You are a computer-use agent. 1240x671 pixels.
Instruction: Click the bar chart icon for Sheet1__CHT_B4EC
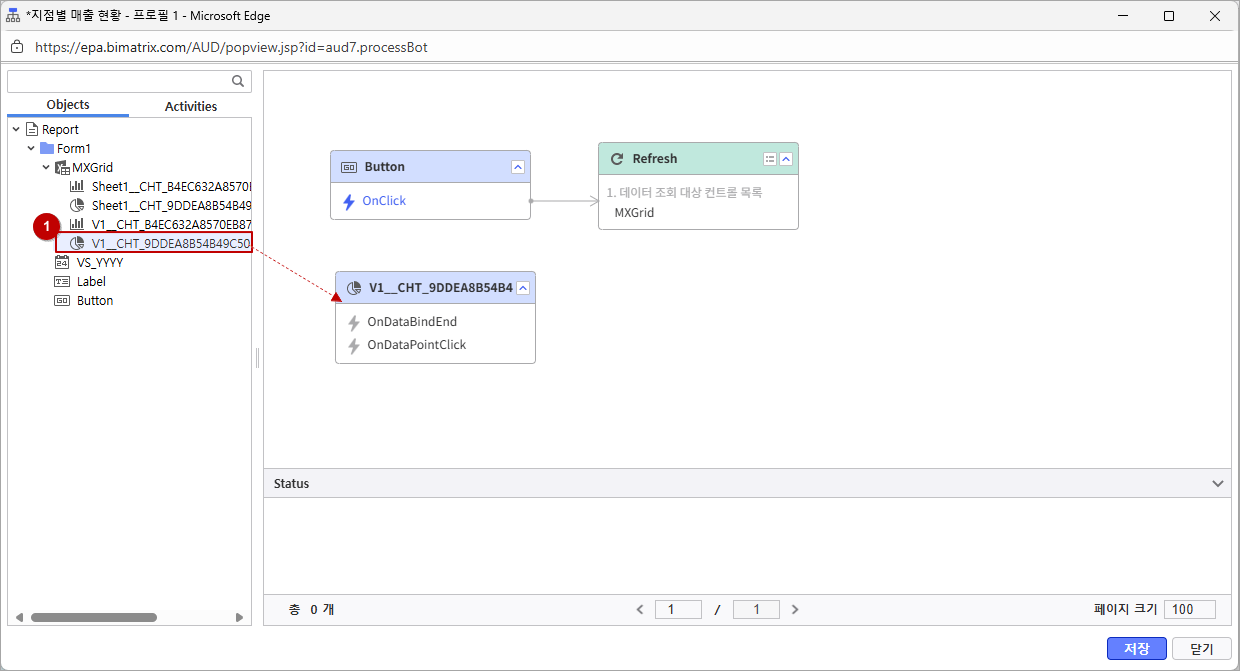tap(77, 187)
